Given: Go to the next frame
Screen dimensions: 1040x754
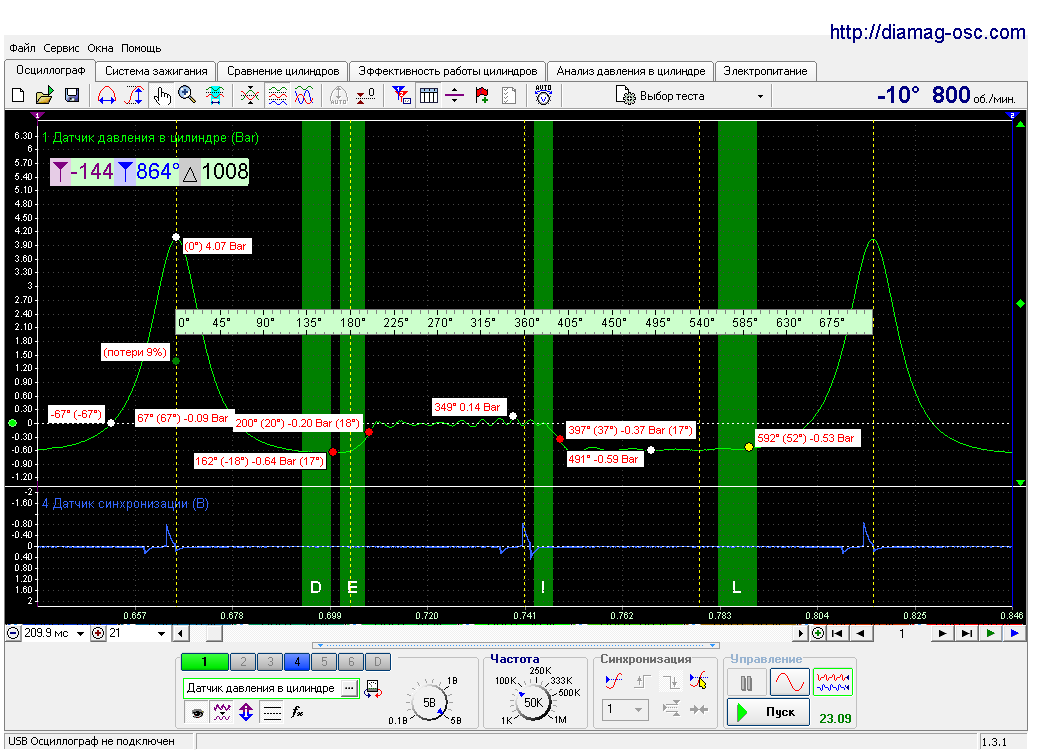Looking at the screenshot, I should point(942,633).
